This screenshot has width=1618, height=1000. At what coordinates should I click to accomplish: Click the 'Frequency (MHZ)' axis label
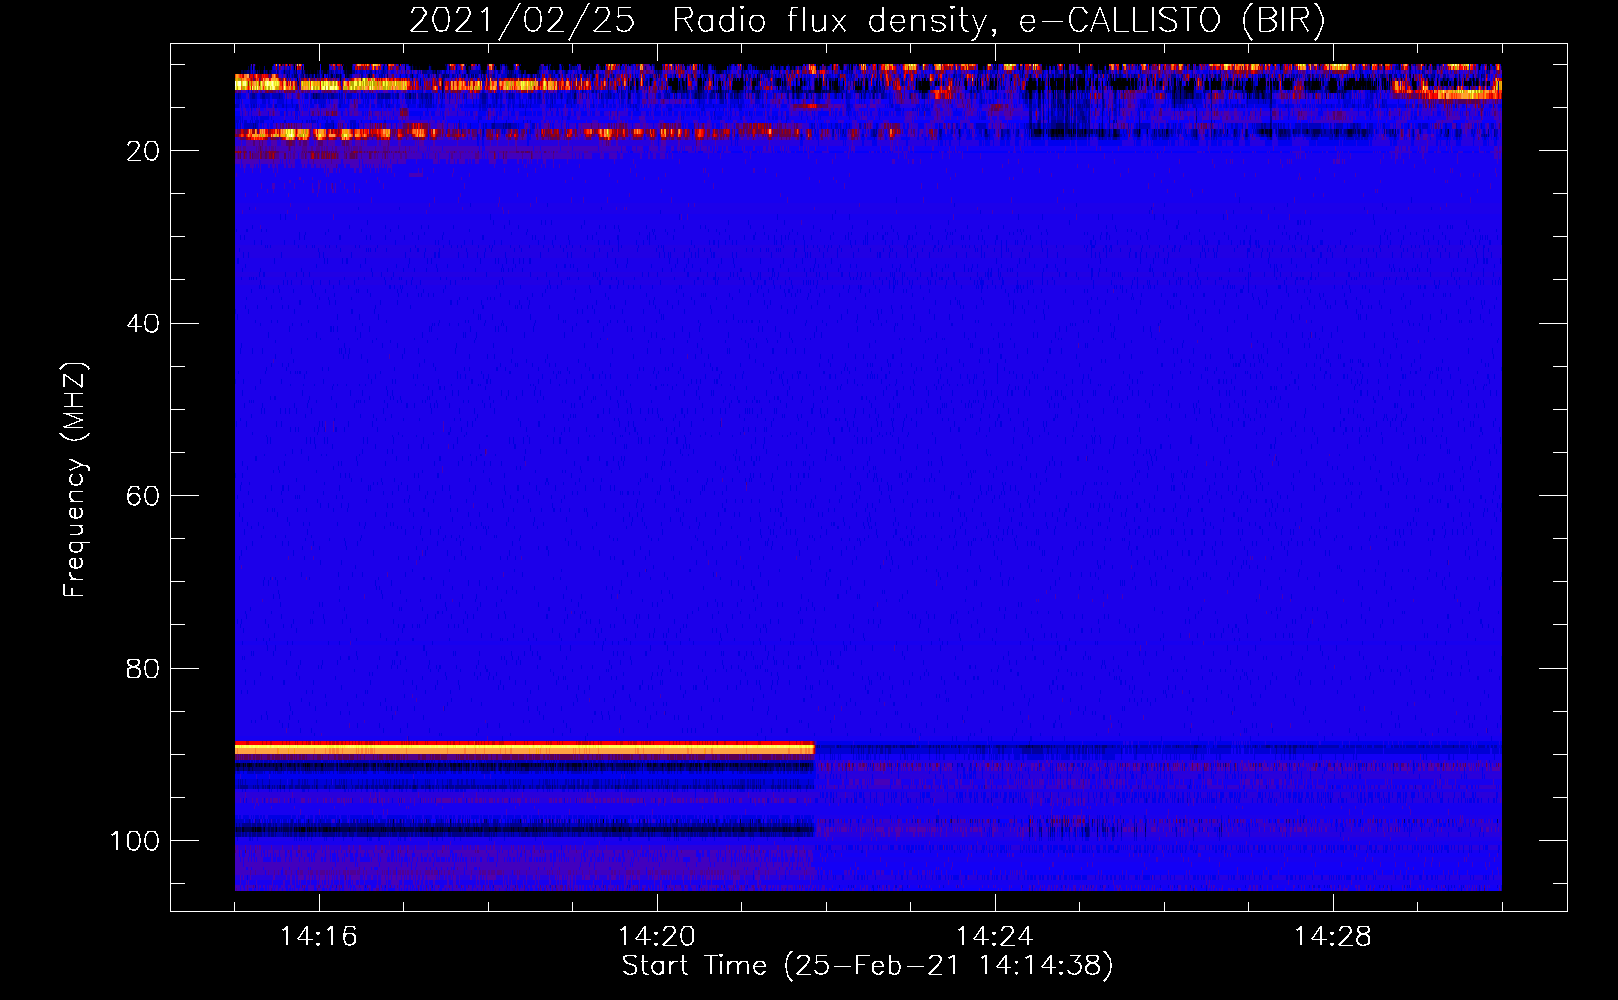(x=75, y=479)
